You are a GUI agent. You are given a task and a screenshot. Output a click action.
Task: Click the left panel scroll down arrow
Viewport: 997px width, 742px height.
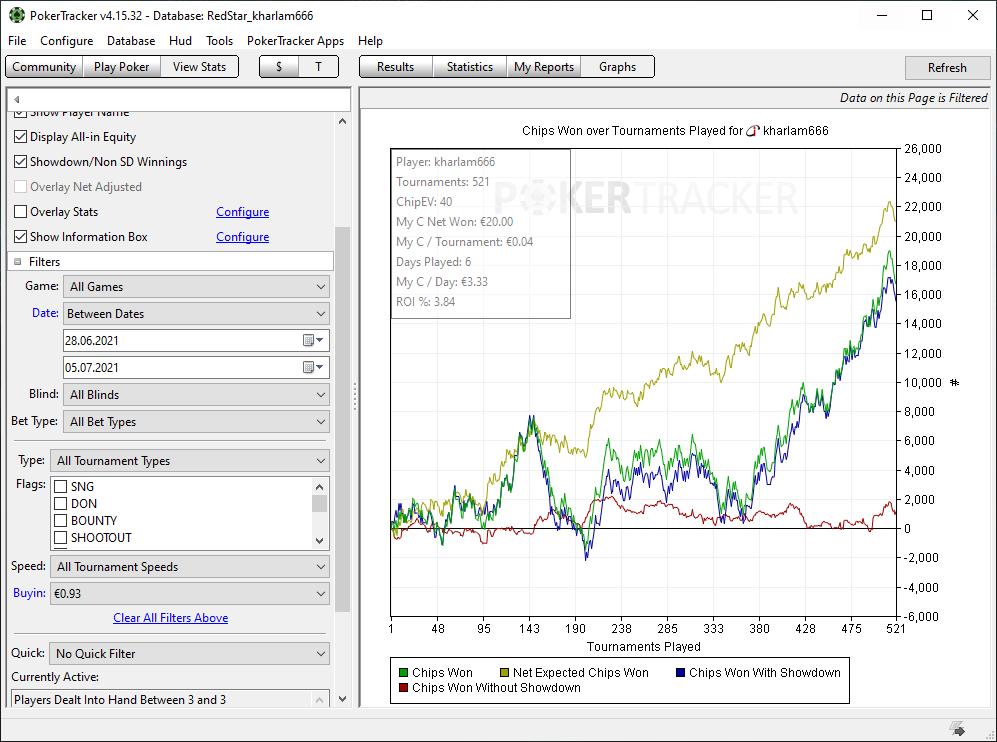click(343, 699)
